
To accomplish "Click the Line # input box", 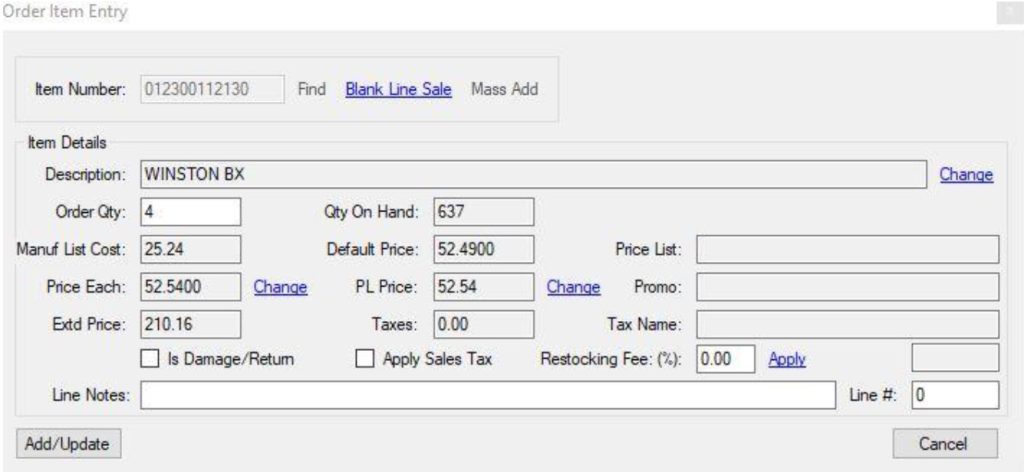I will [955, 395].
